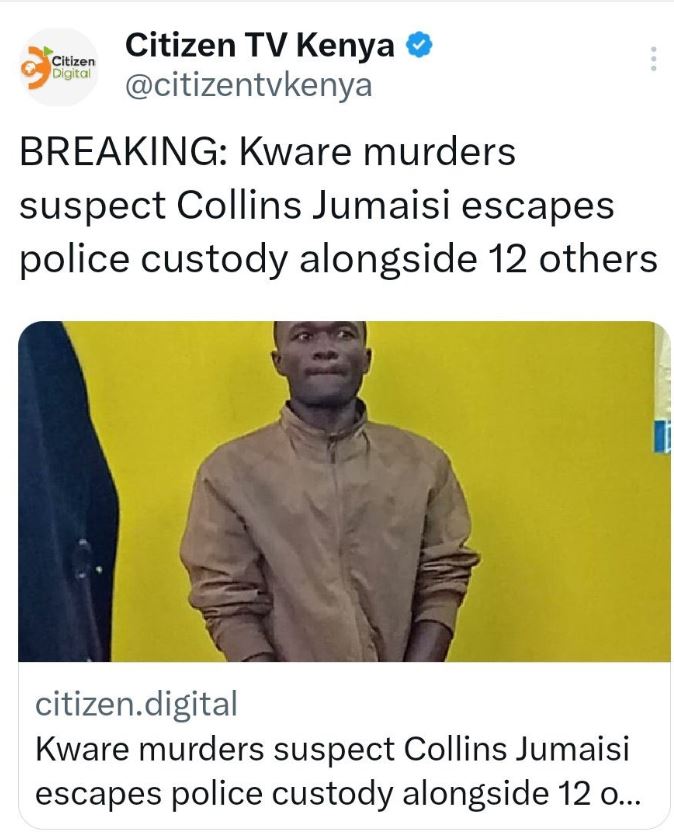Click Collins Jumaisi name in tweet body
The height and width of the screenshot is (836, 674).
(314, 206)
